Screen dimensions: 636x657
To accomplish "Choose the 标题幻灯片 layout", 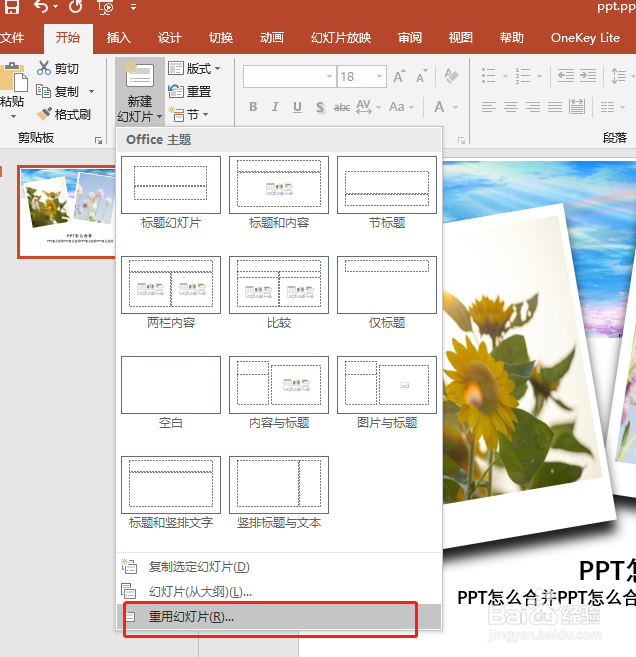I will (171, 193).
